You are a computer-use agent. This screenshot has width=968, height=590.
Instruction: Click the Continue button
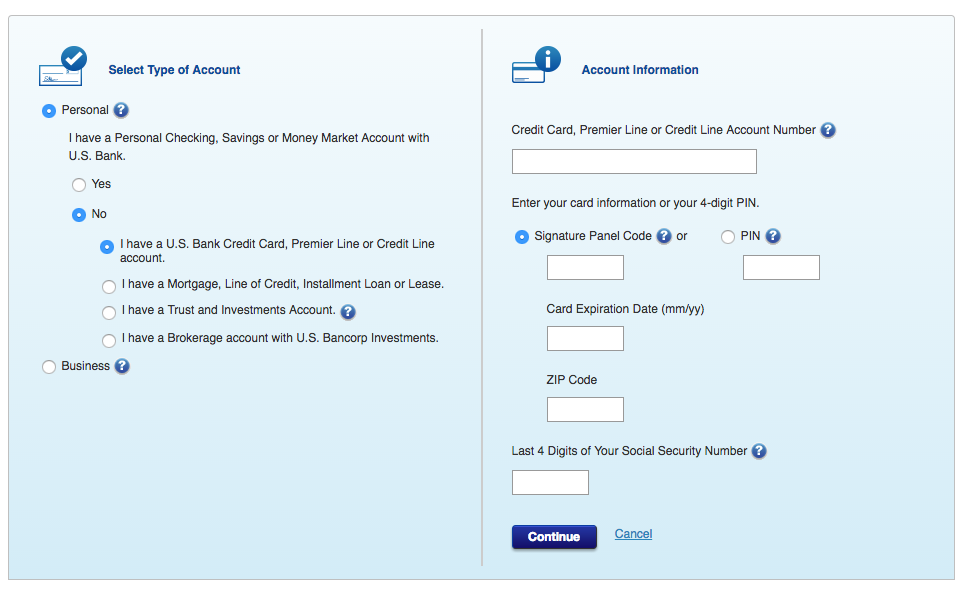(x=554, y=537)
